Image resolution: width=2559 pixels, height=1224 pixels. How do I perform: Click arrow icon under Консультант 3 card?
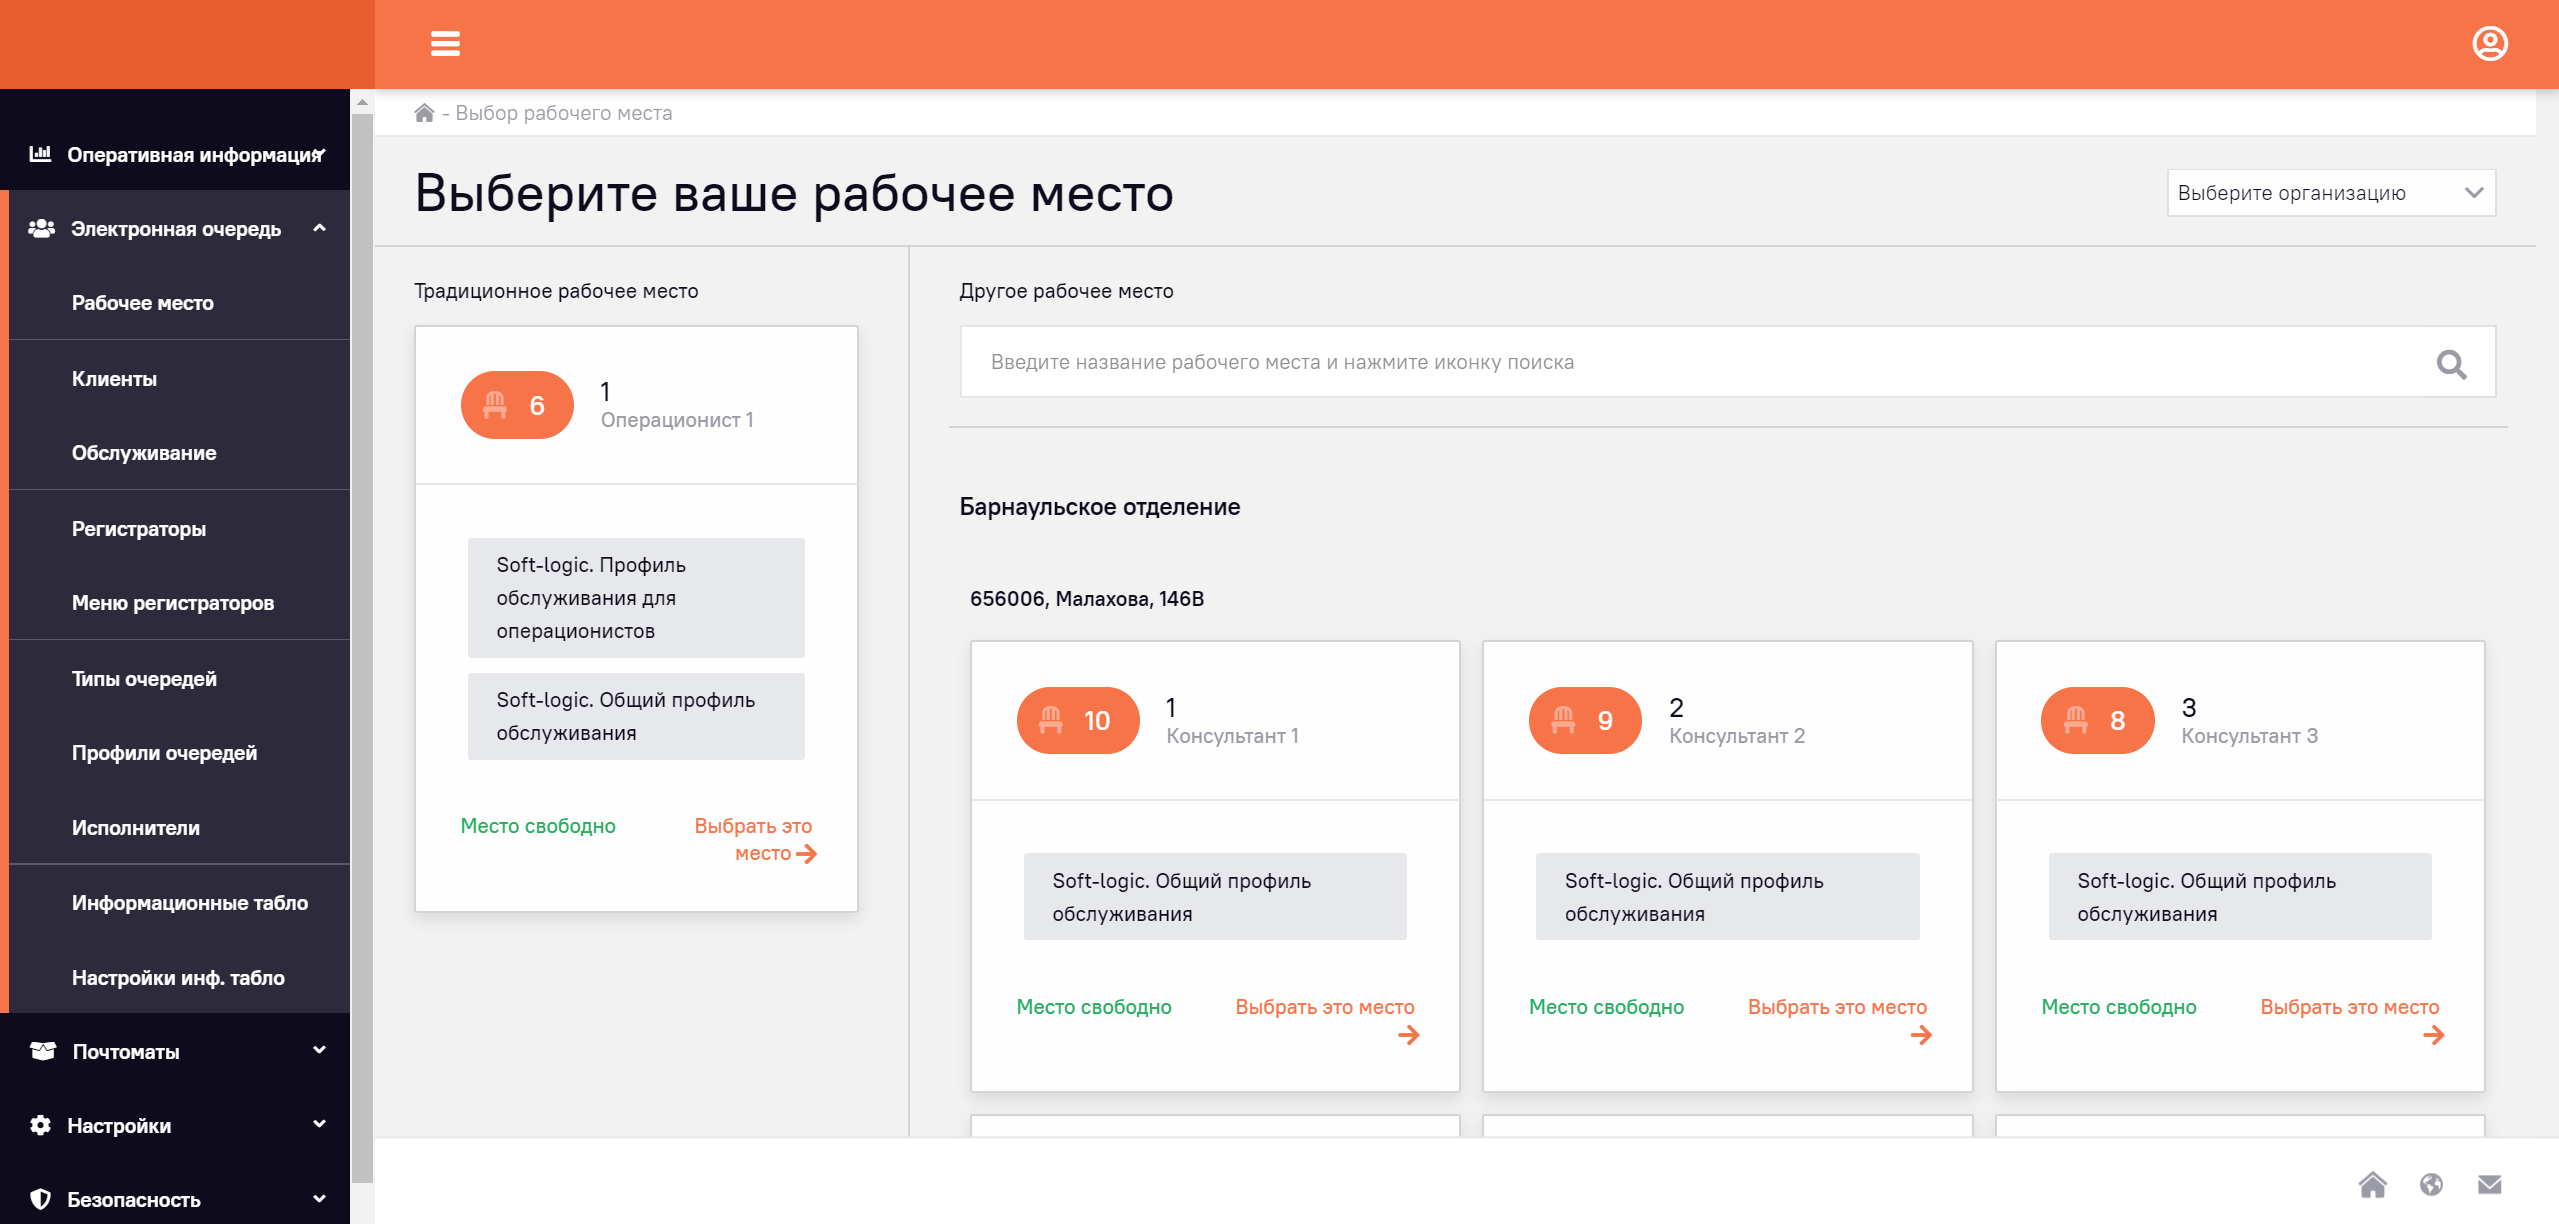[2433, 1035]
